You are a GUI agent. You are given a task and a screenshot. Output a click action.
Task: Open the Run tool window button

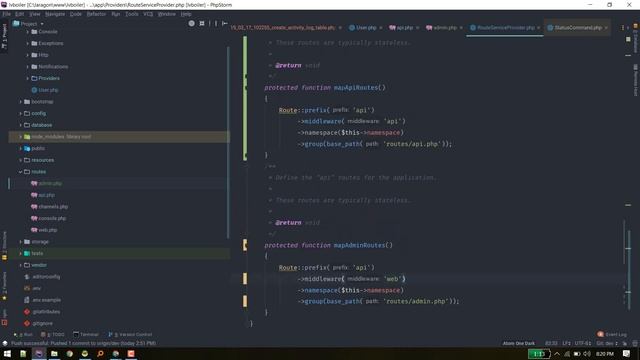click(x=23, y=334)
